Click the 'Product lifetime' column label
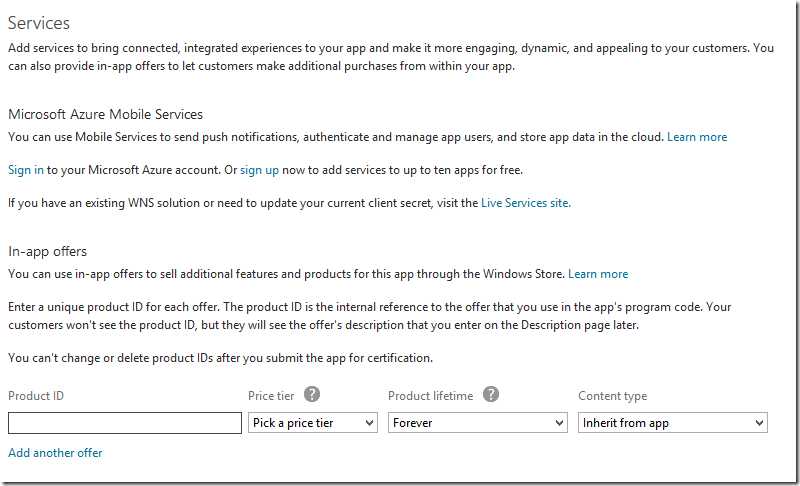The height and width of the screenshot is (486, 800). pos(430,396)
